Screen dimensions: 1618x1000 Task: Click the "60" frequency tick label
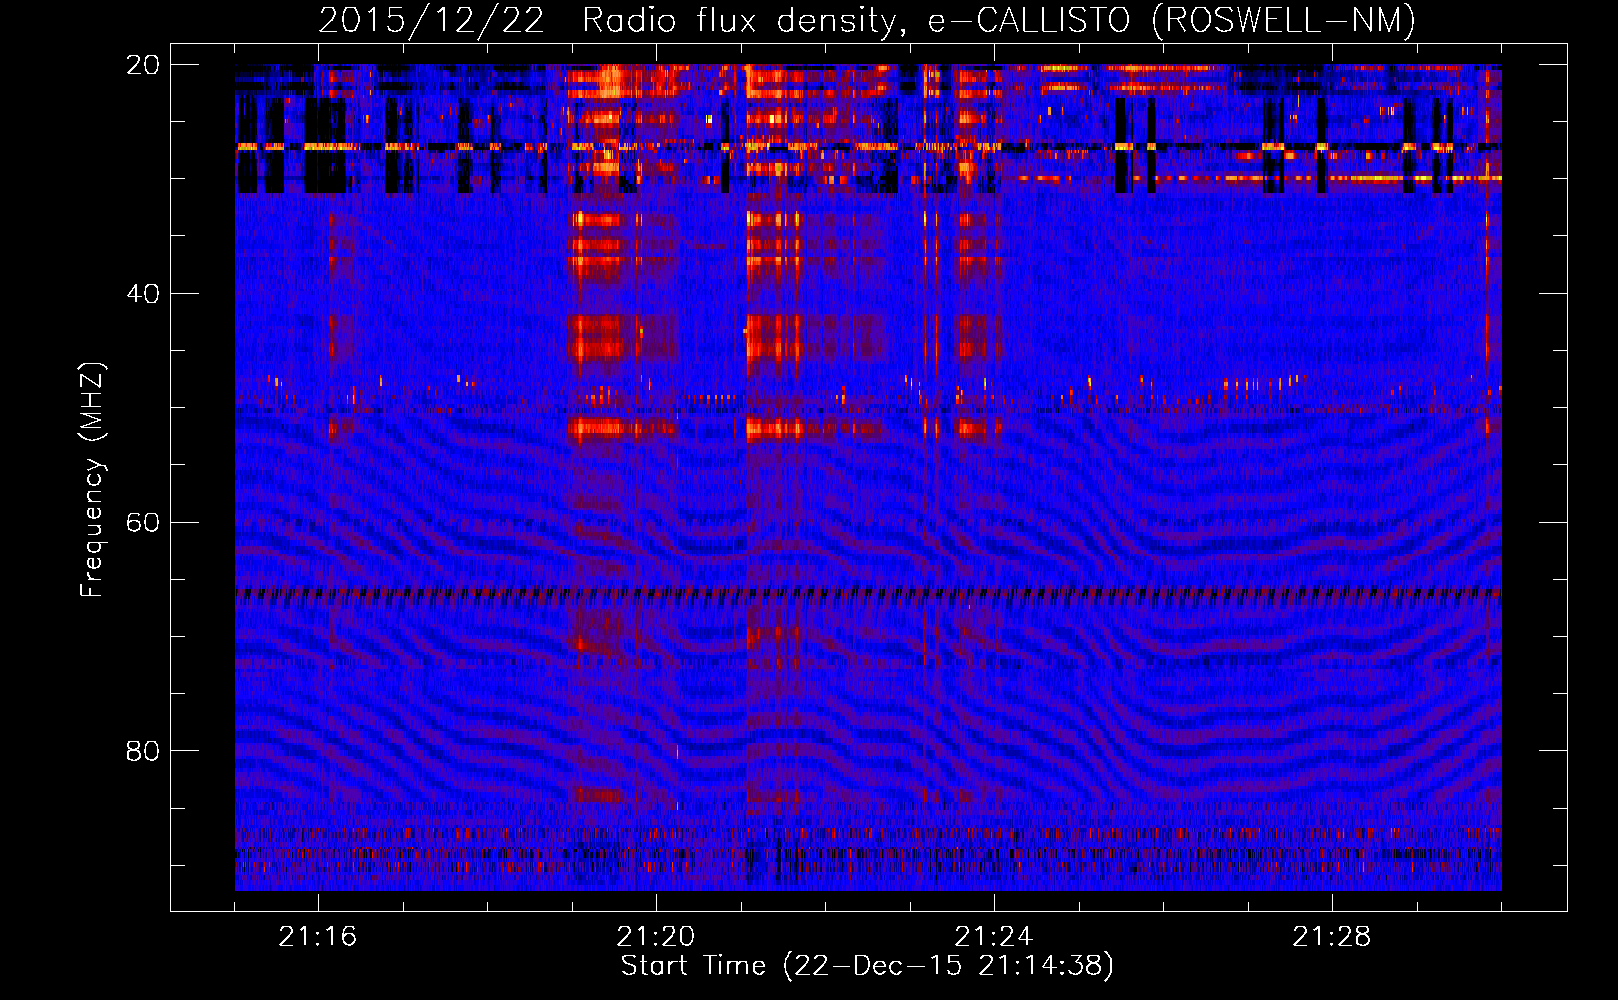(x=143, y=523)
